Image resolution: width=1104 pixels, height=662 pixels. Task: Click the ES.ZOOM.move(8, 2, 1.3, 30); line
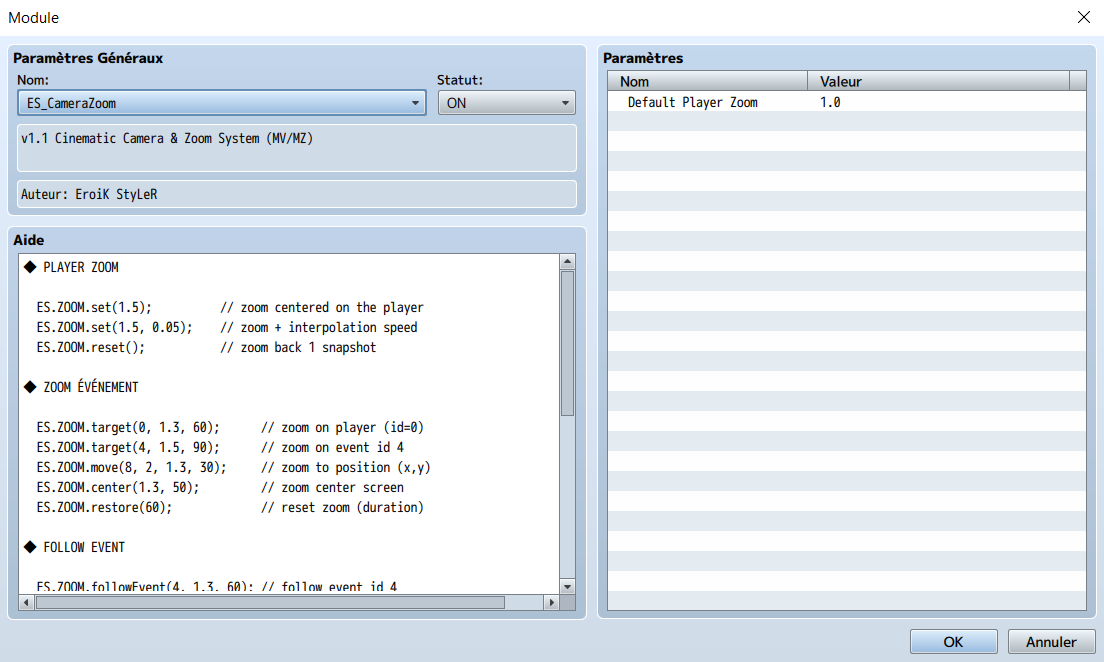point(132,468)
